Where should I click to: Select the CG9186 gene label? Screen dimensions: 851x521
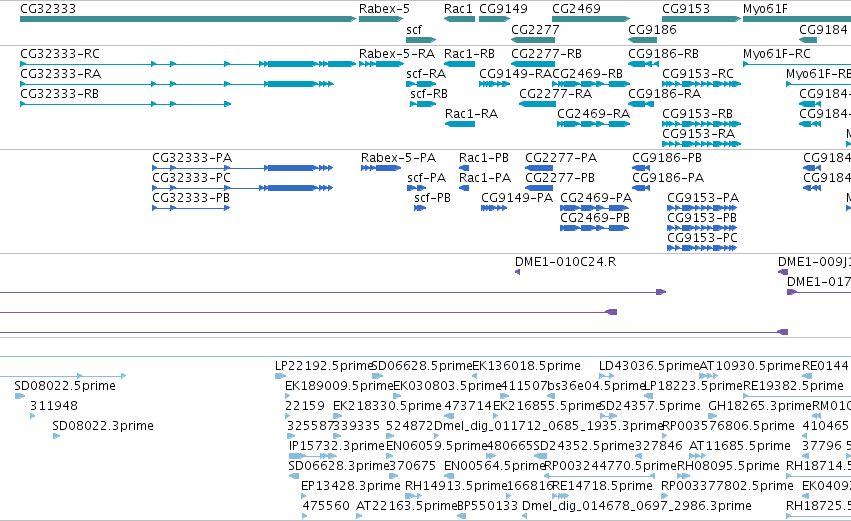[652, 29]
